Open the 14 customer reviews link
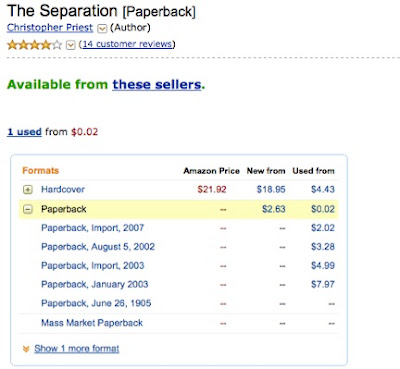Screen dimensions: 400x369 pyautogui.click(x=127, y=44)
